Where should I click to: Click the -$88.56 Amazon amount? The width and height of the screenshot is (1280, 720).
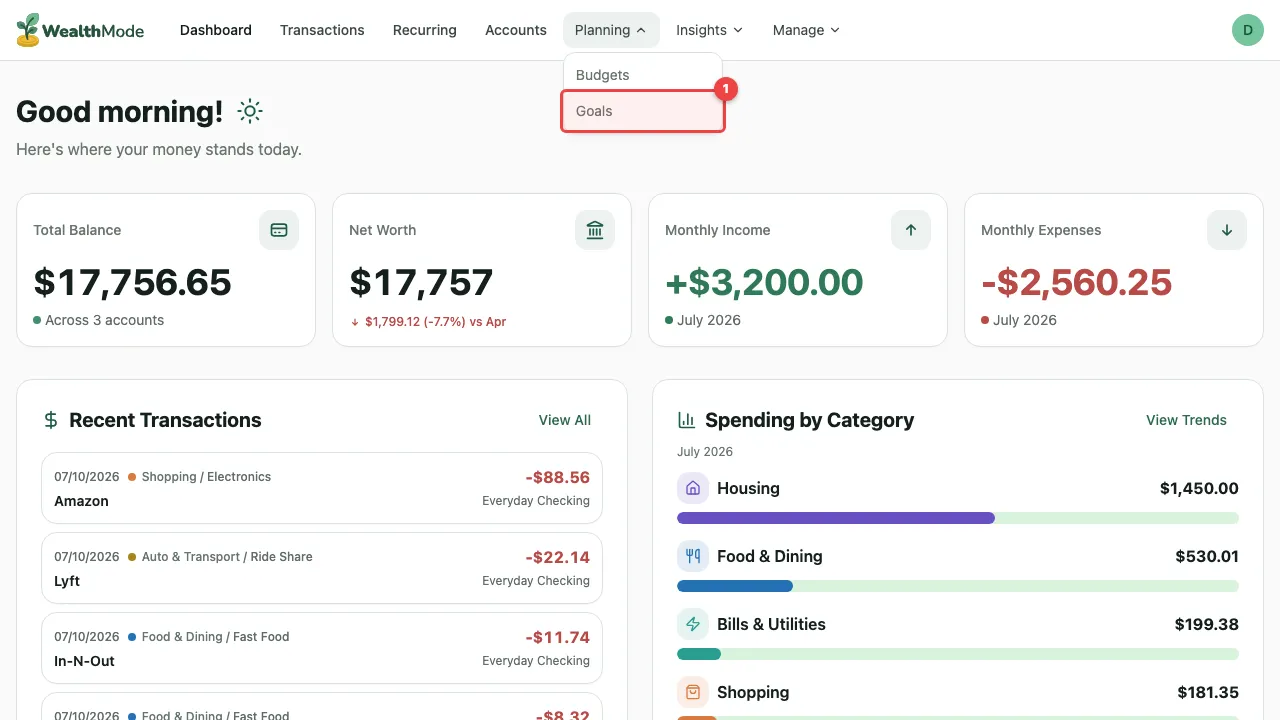[557, 477]
